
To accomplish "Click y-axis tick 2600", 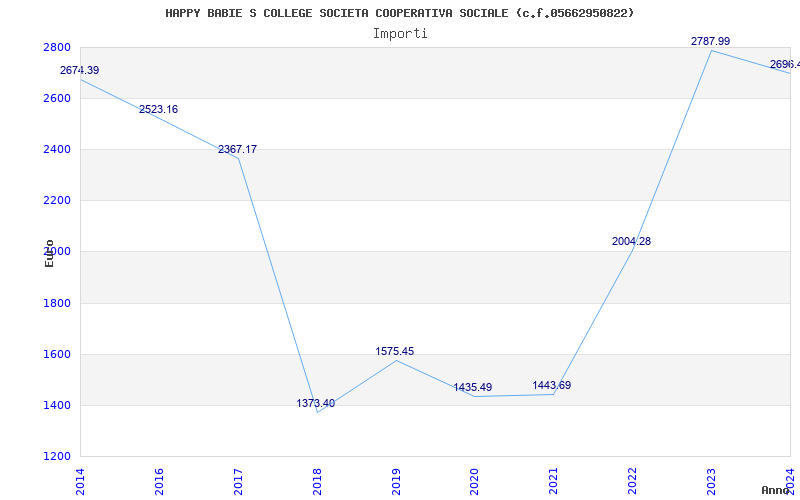I will coord(59,98).
